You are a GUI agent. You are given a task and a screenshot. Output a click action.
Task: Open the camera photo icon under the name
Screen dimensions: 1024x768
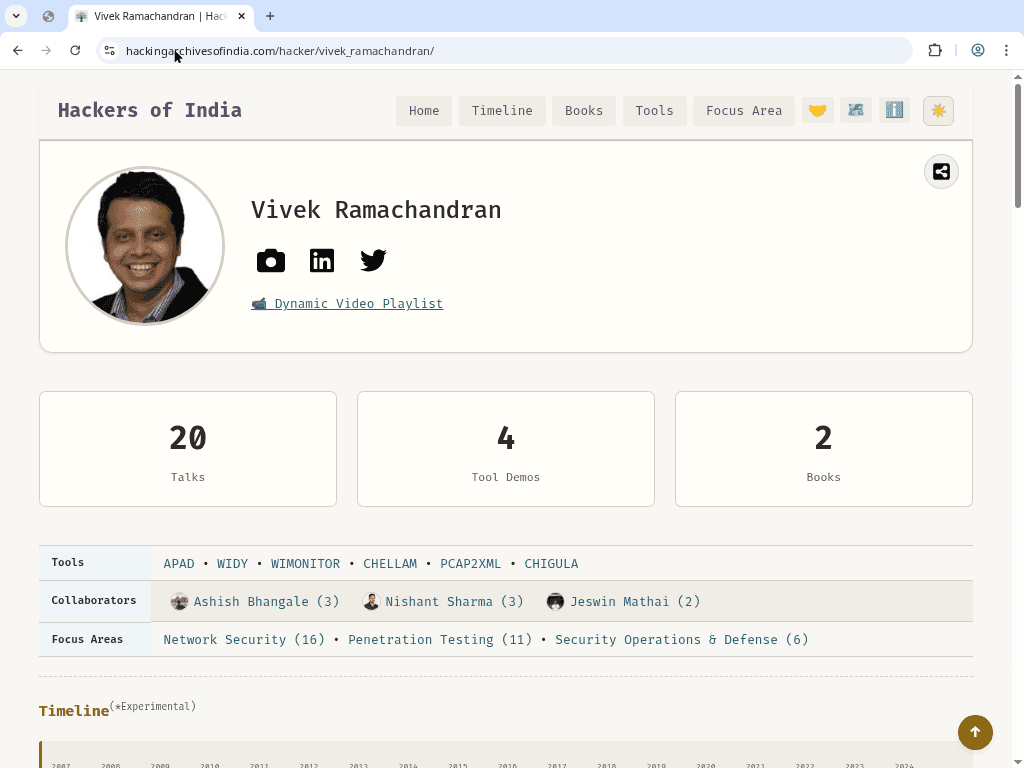(x=271, y=260)
